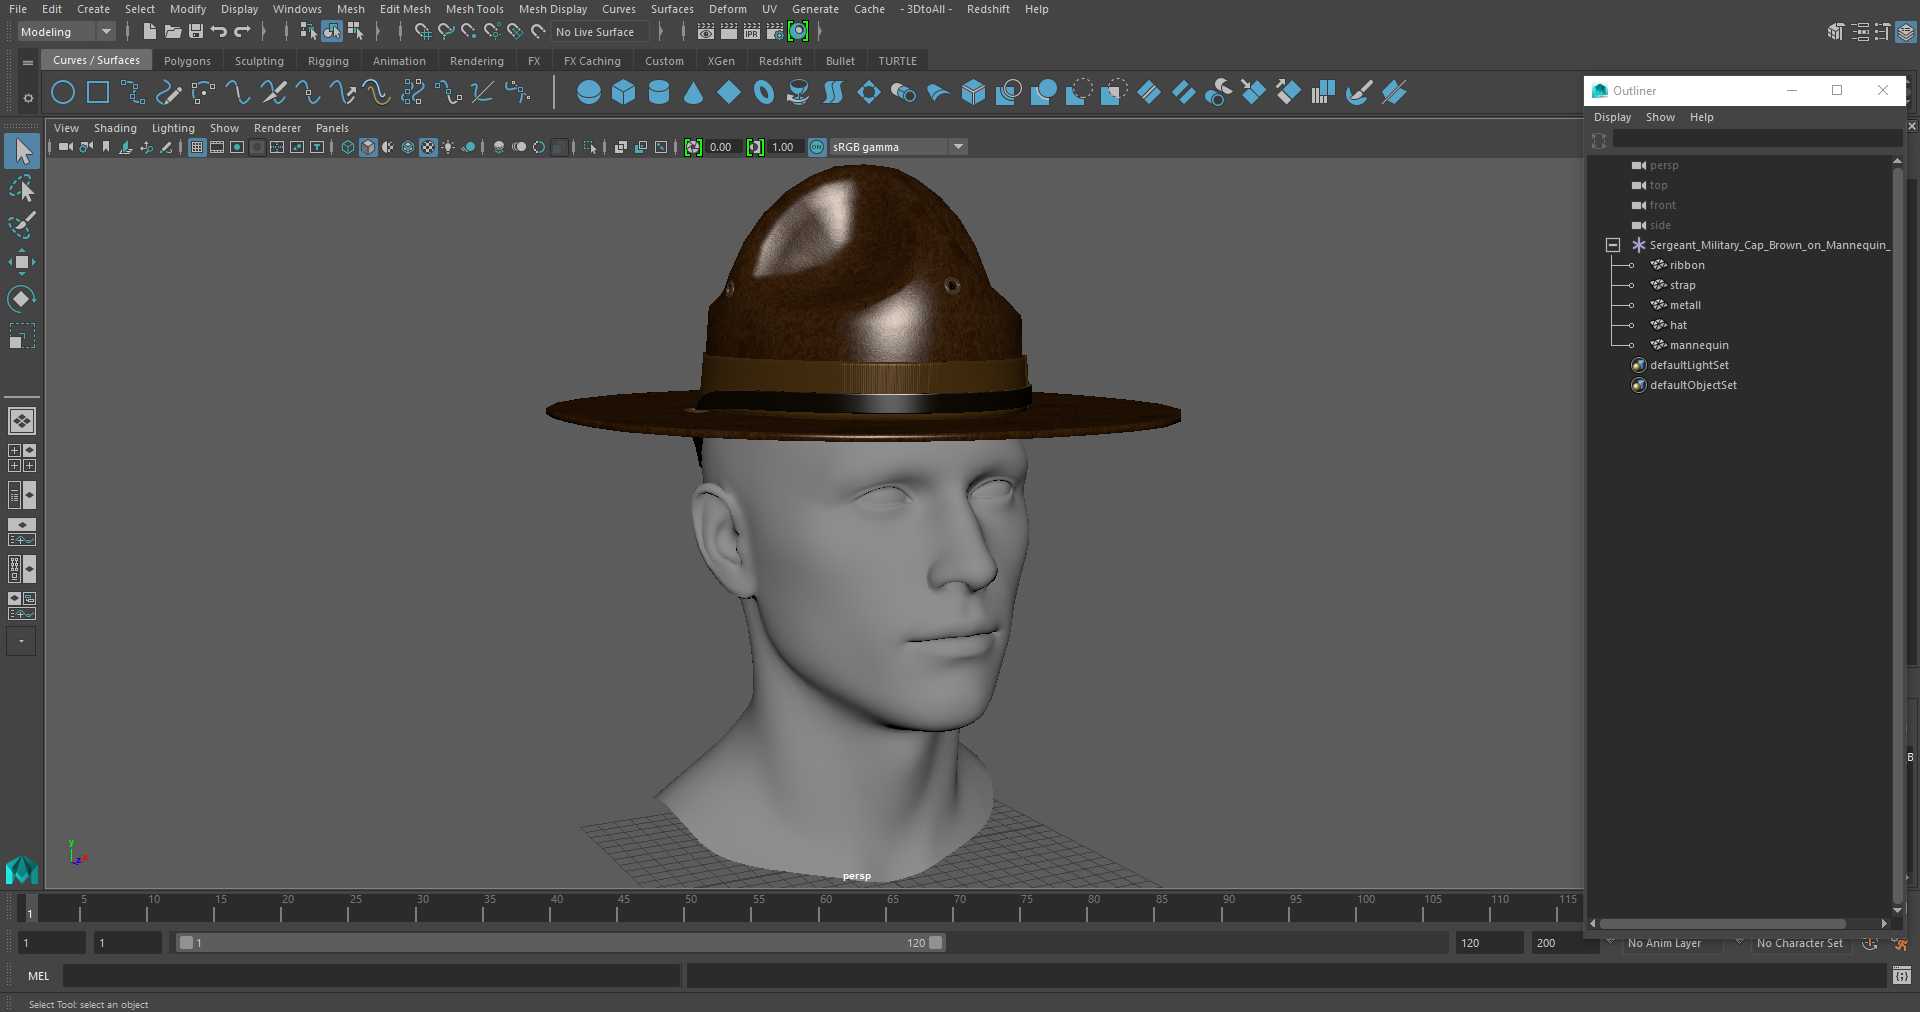The image size is (1920, 1012).
Task: Click the Undo arrow icon
Action: 219,32
